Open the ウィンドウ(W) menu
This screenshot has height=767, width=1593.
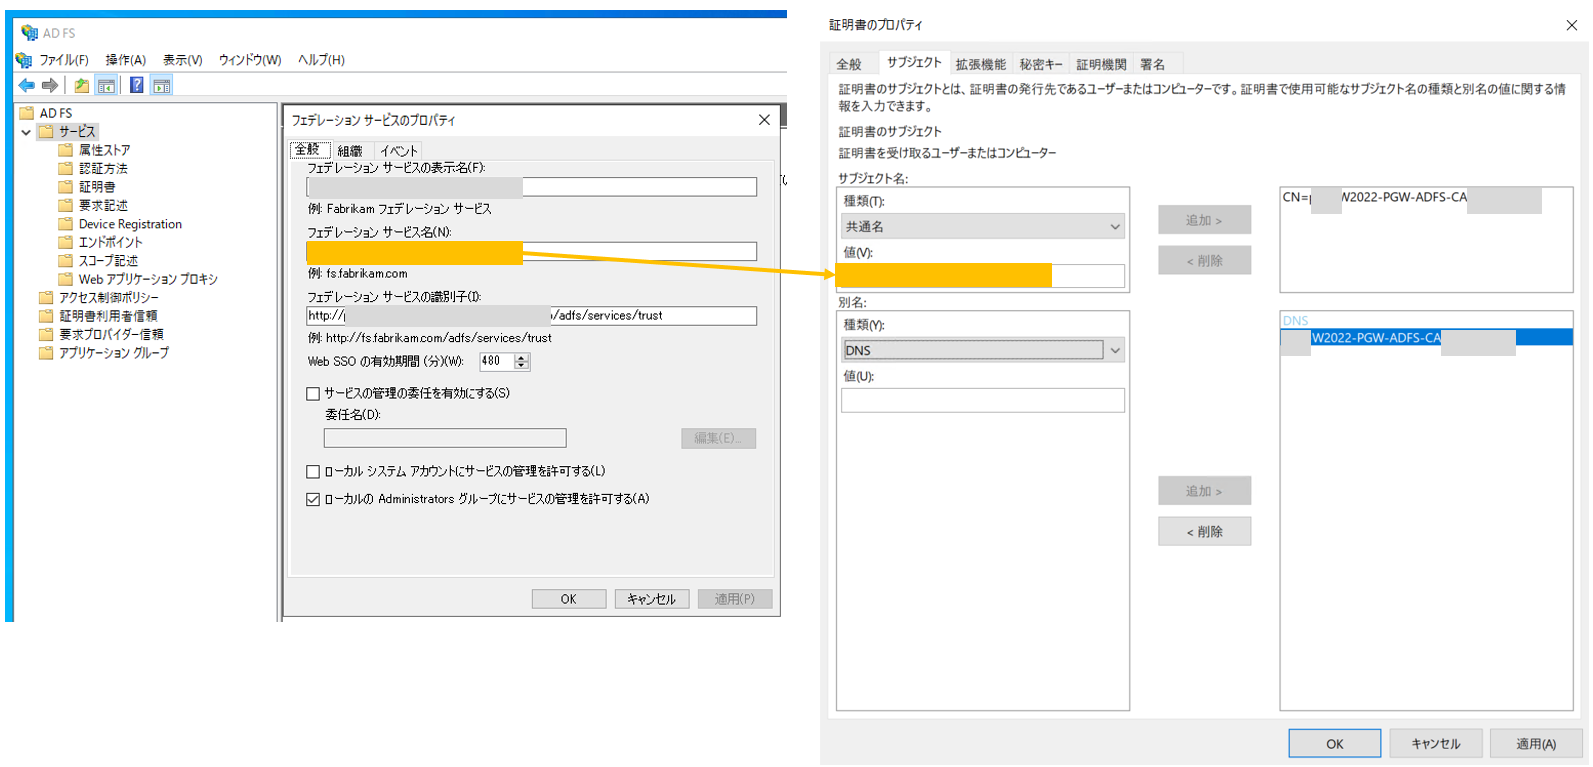250,60
